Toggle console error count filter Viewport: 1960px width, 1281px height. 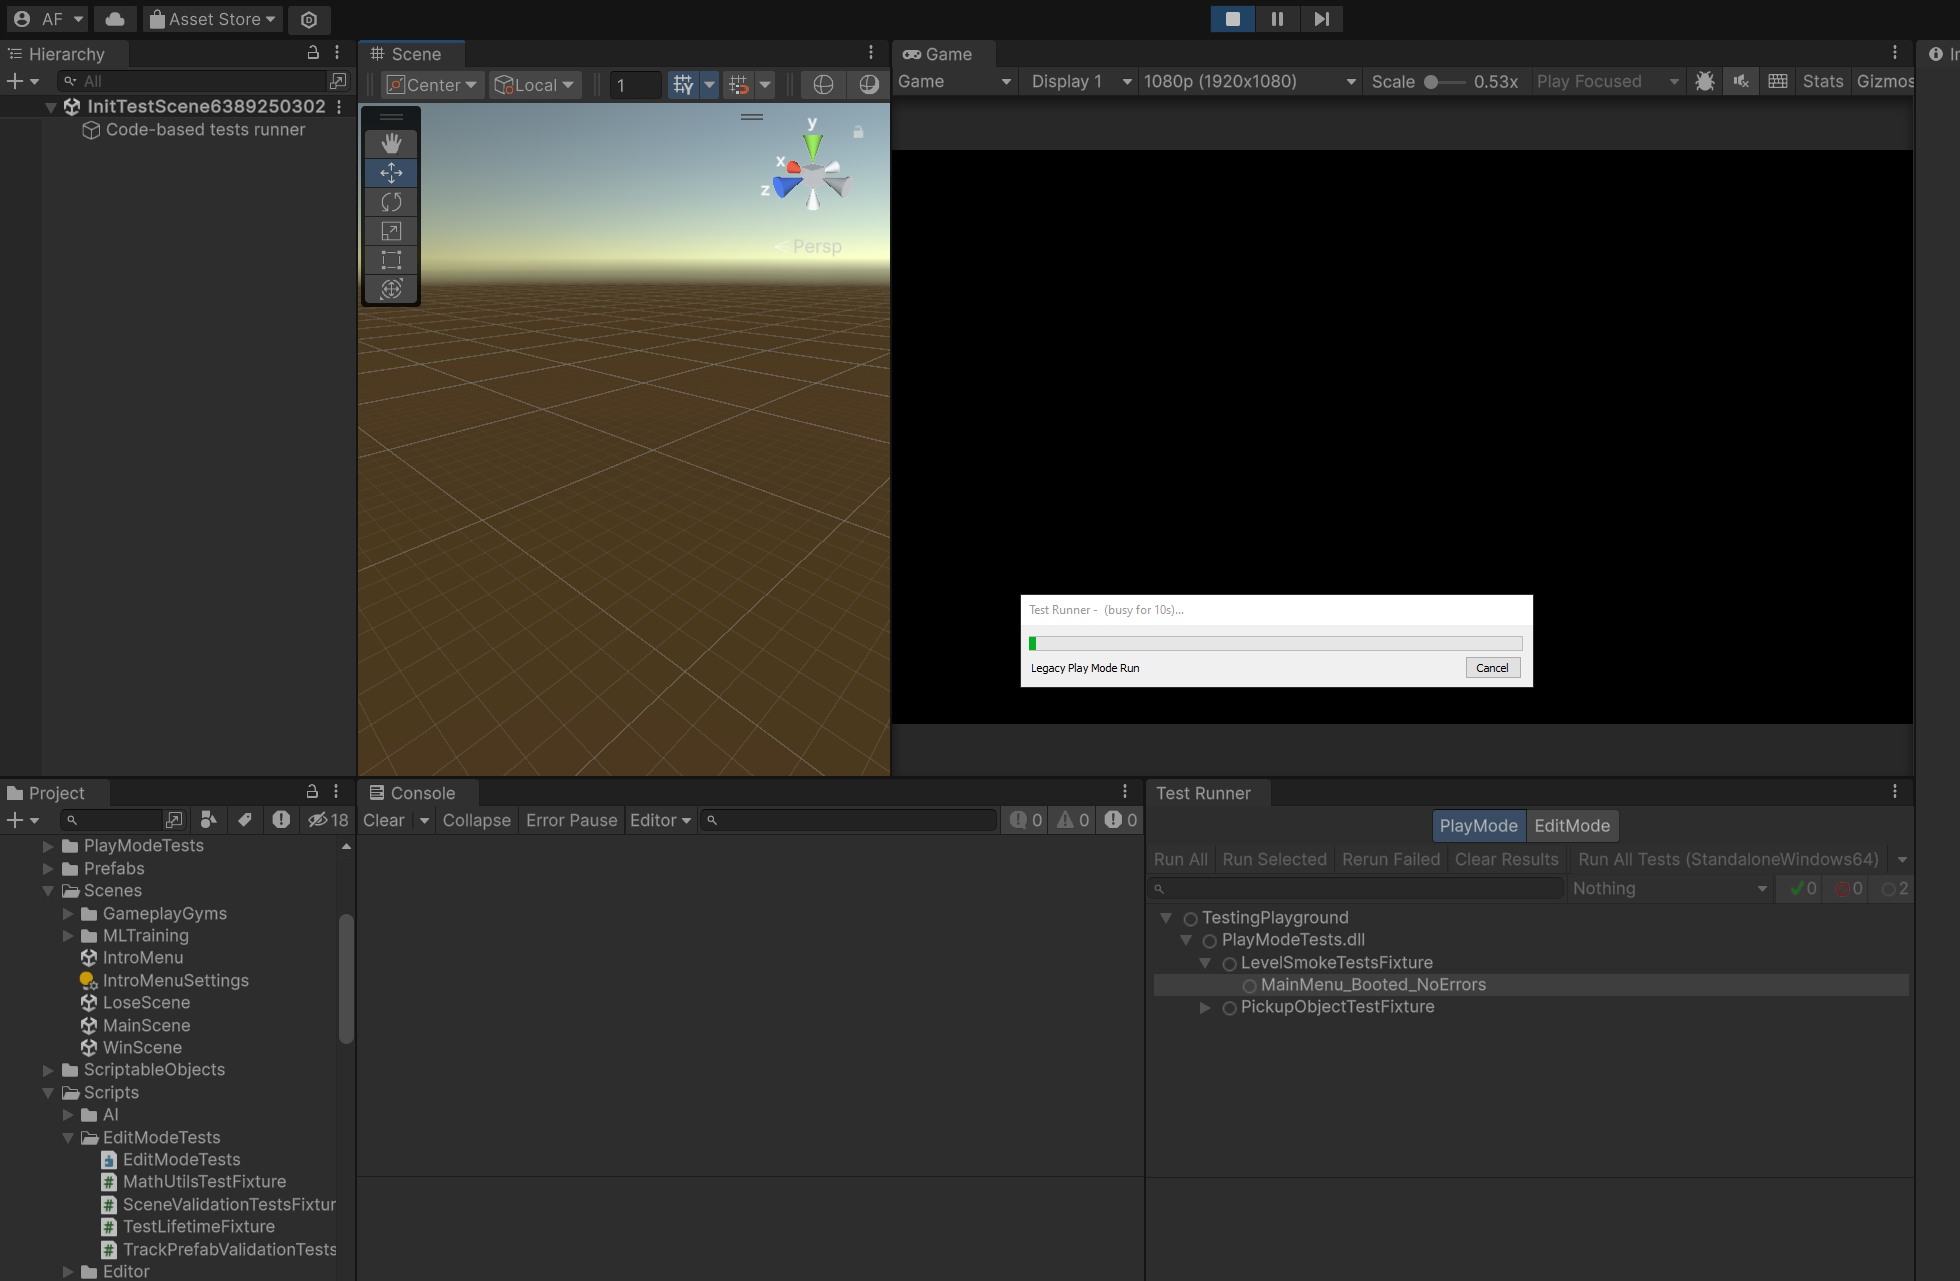pos(1121,820)
